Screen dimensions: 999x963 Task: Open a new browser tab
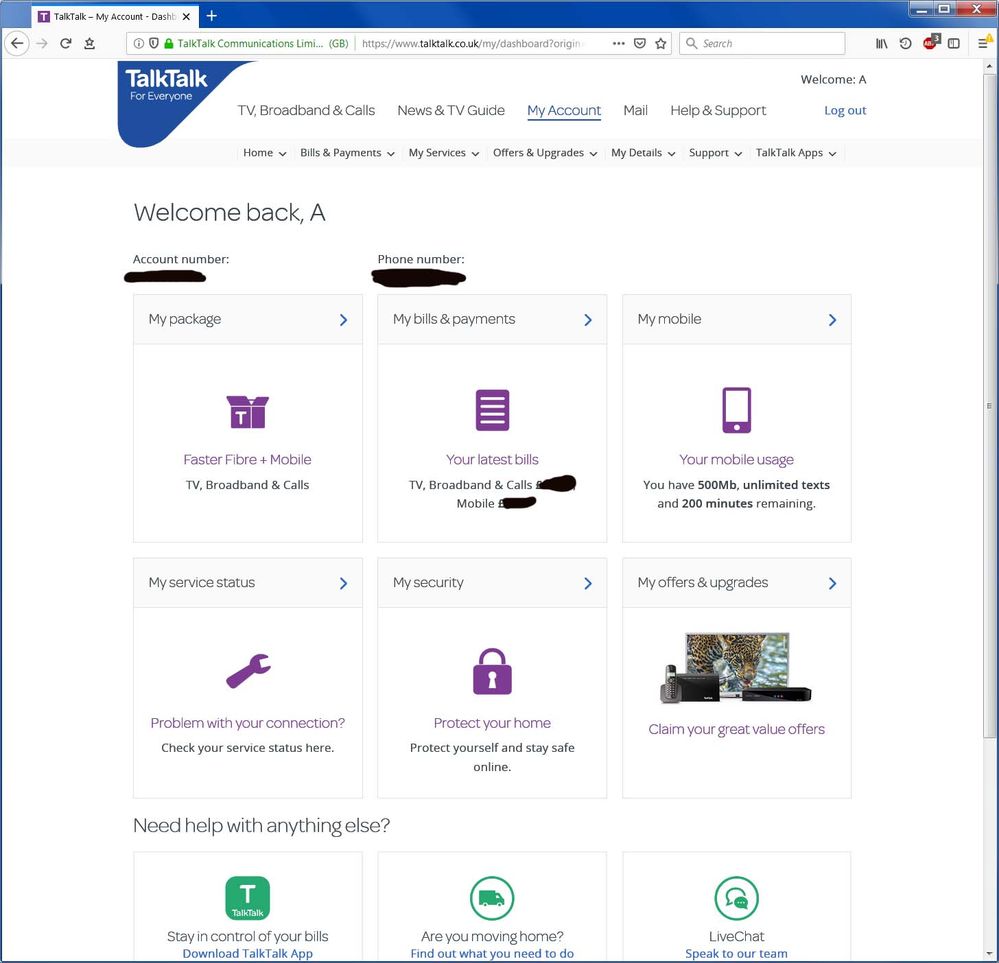tap(211, 16)
